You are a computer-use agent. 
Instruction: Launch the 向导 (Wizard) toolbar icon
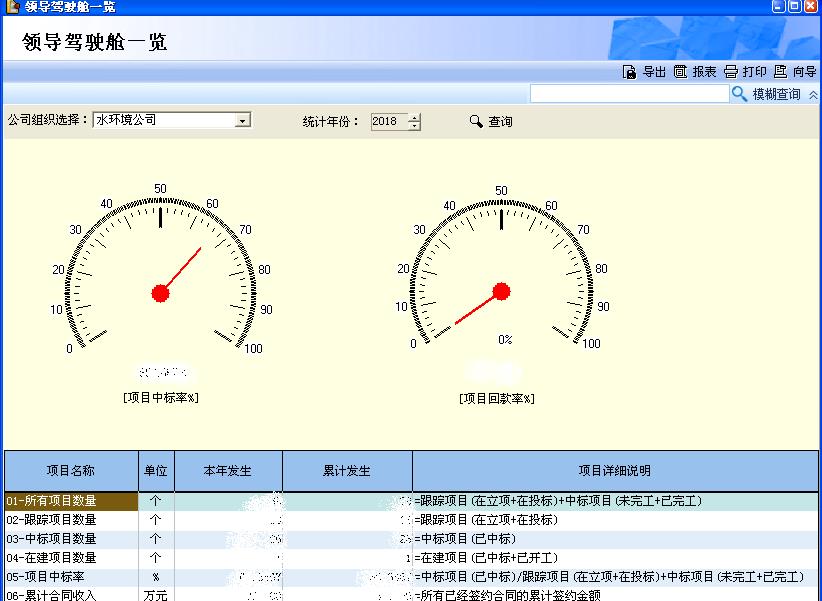[x=780, y=72]
